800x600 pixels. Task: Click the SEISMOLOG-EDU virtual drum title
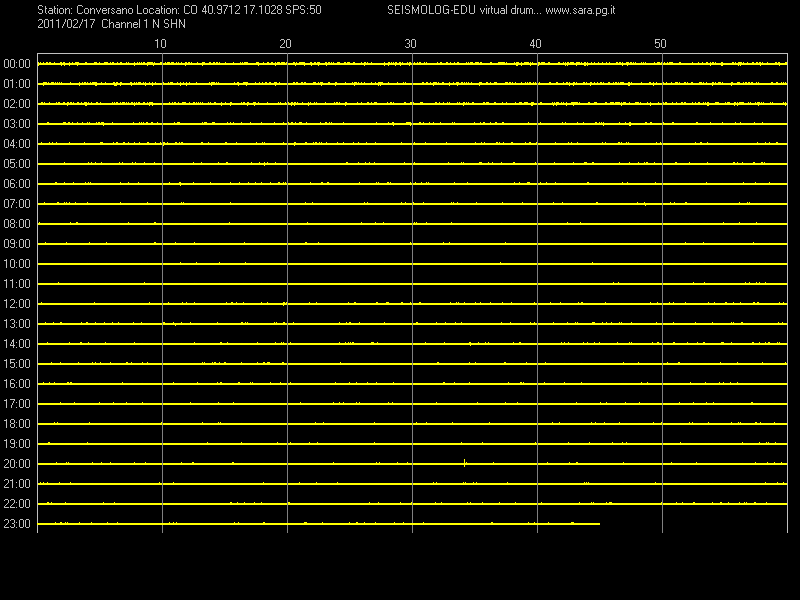point(464,10)
